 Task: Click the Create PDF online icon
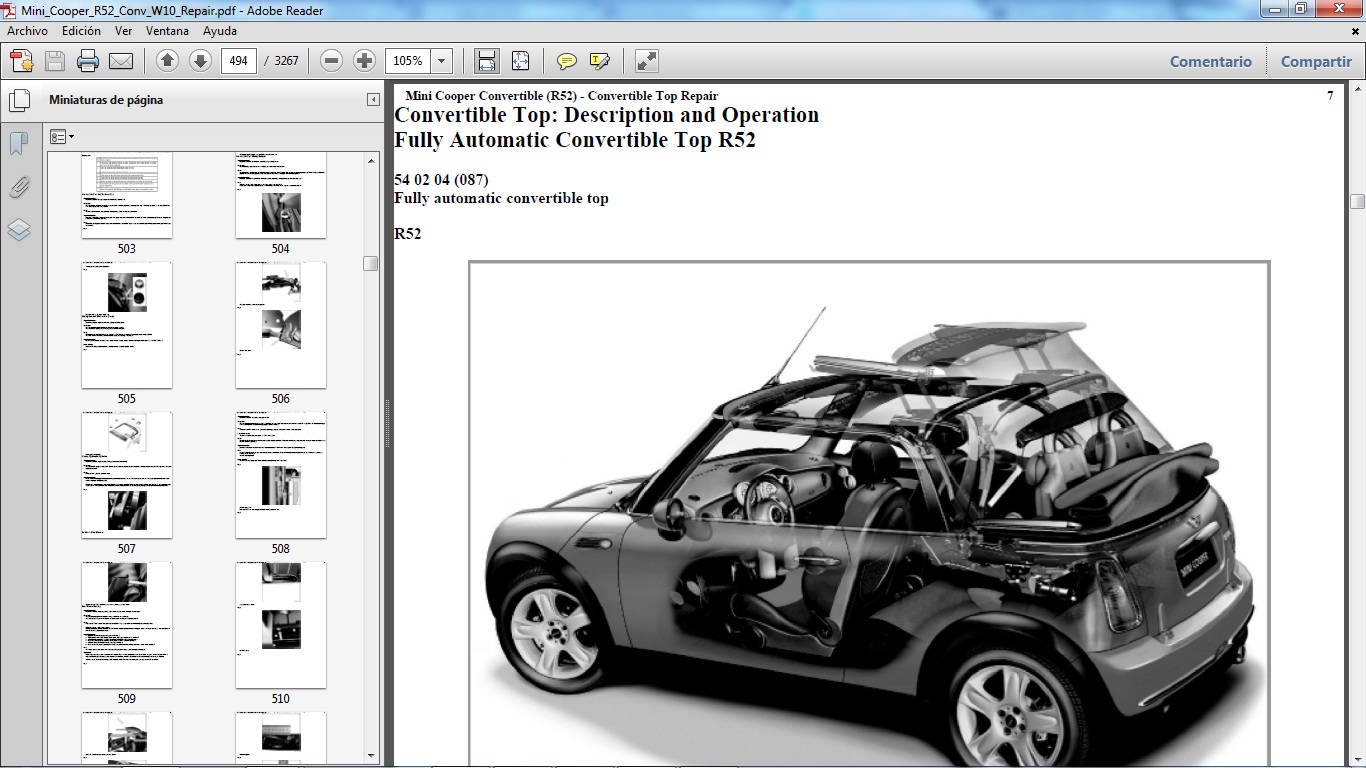(22, 61)
